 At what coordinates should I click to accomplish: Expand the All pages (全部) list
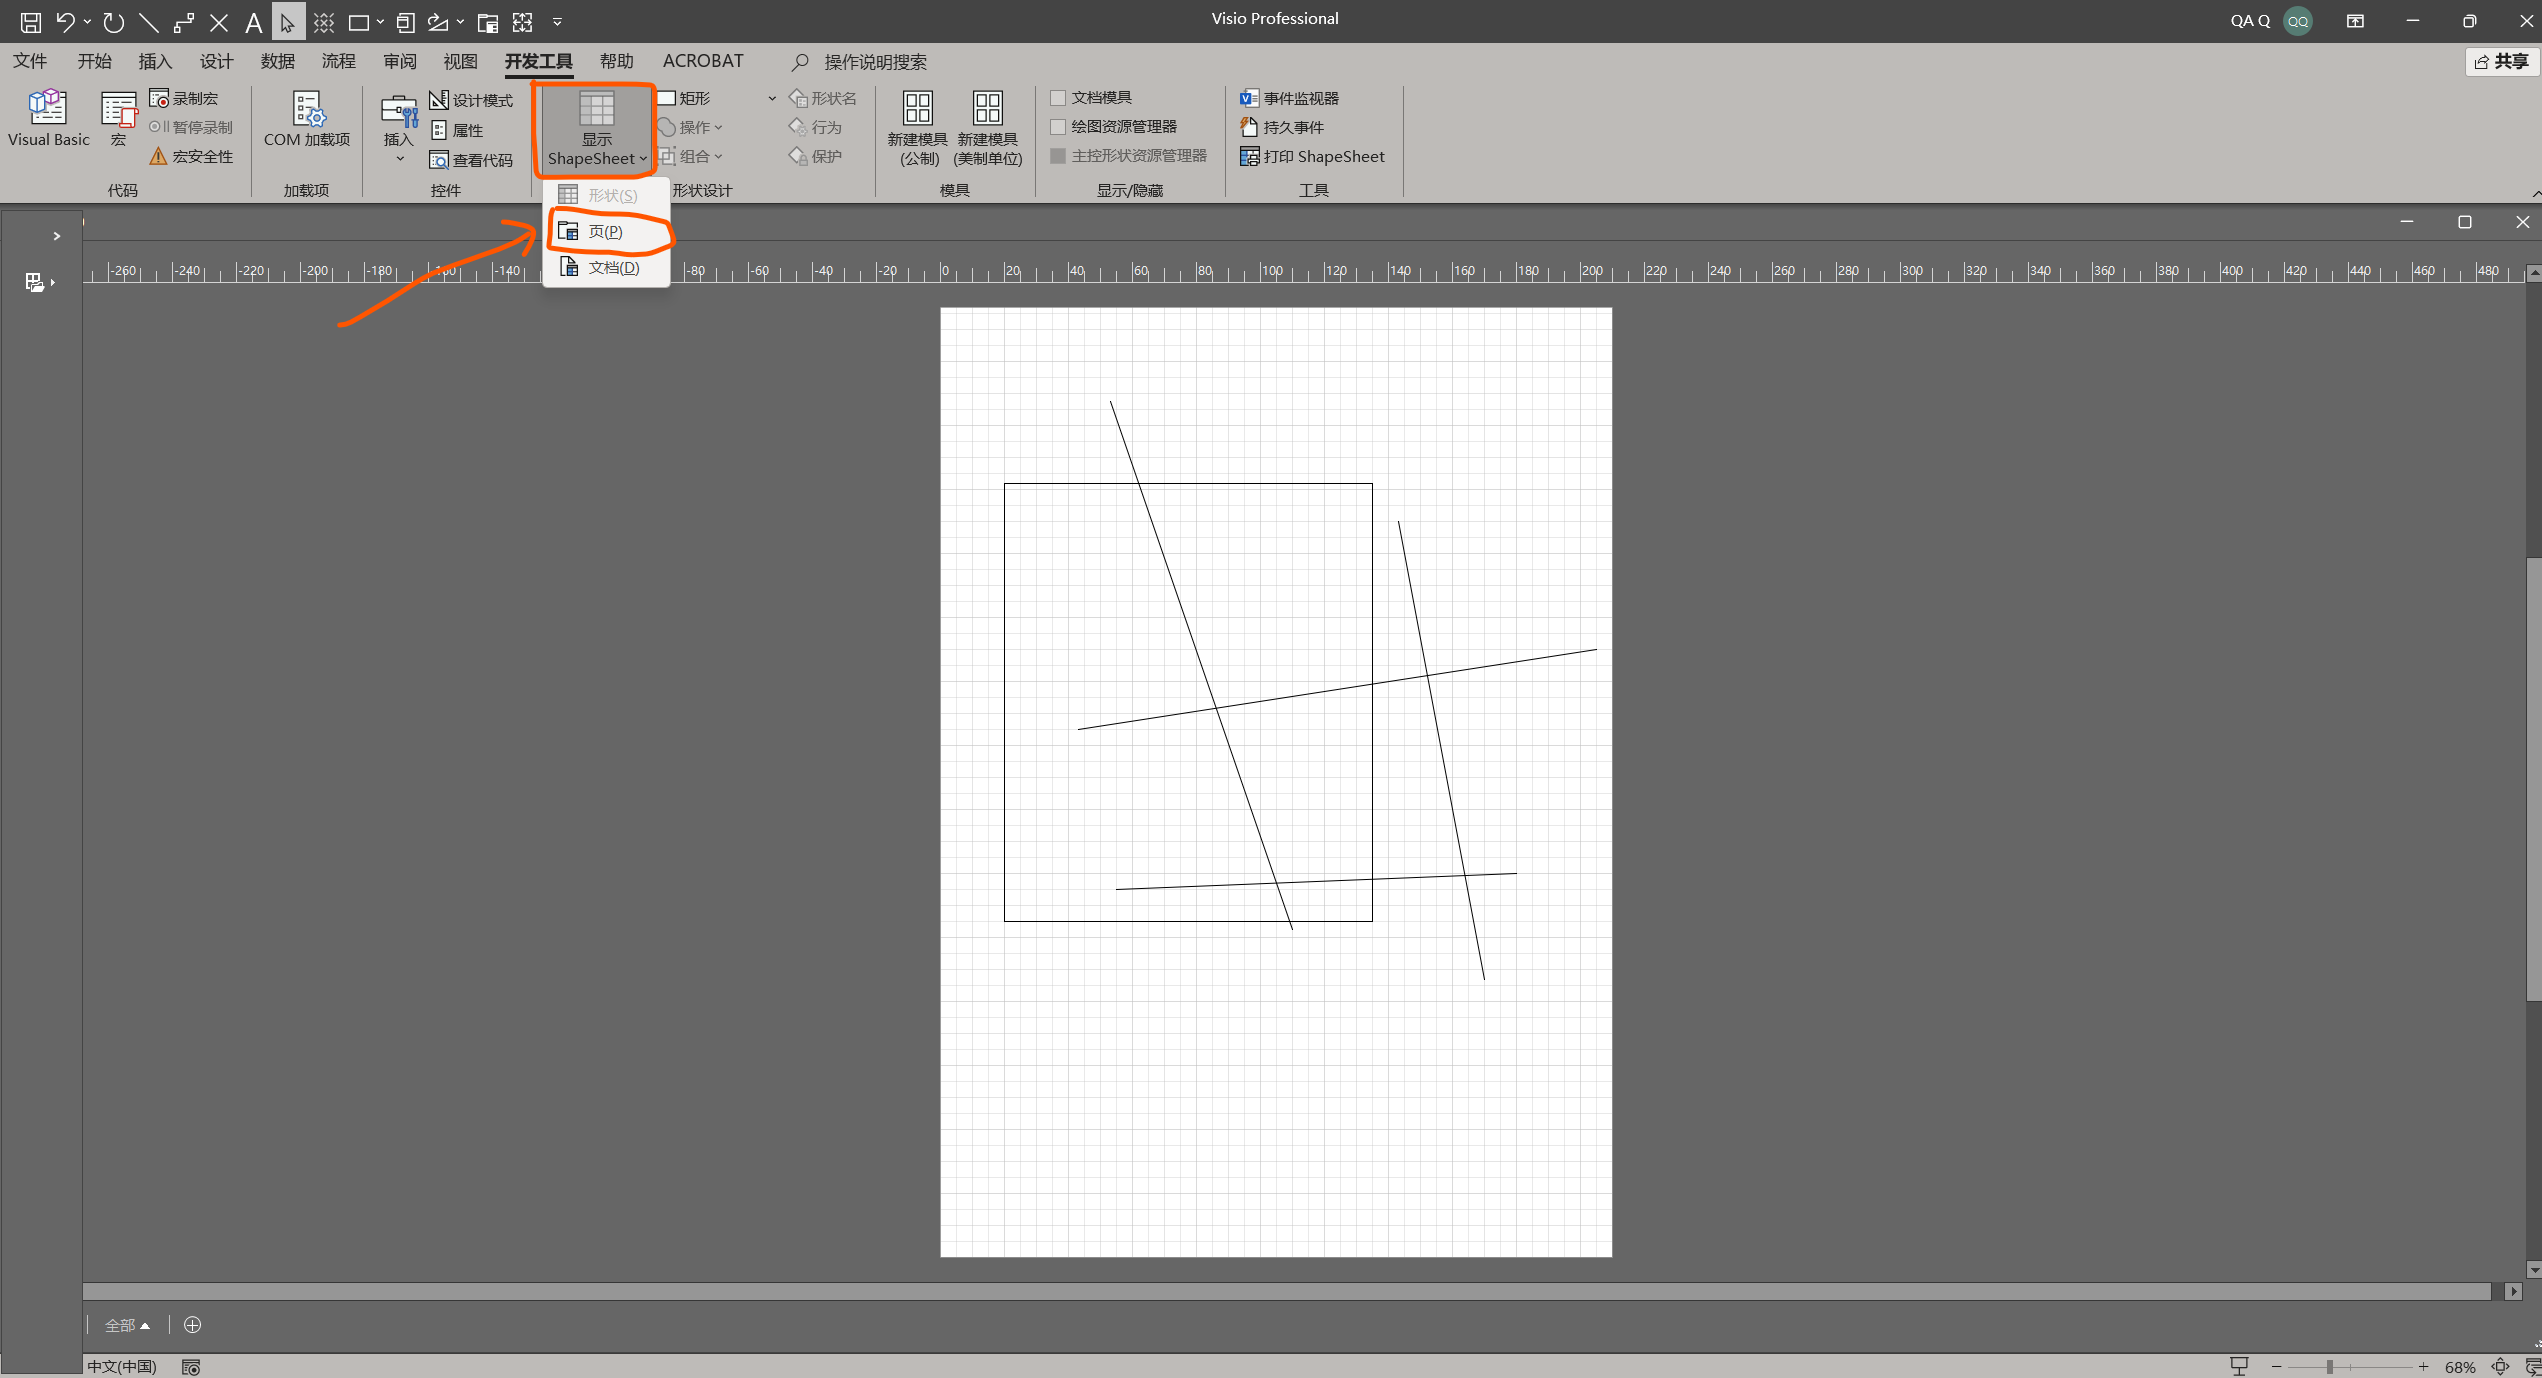pos(127,1325)
